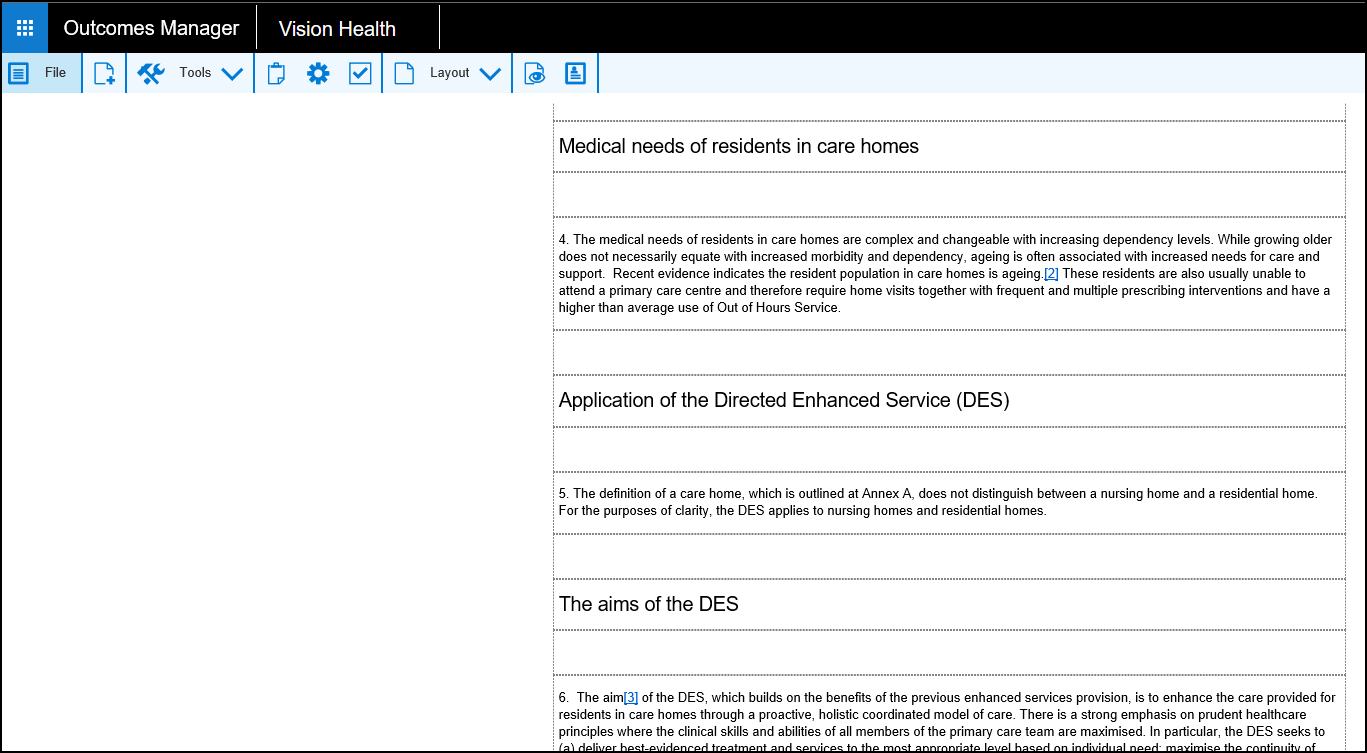
Task: Open the app launcher grid icon
Action: (x=25, y=28)
